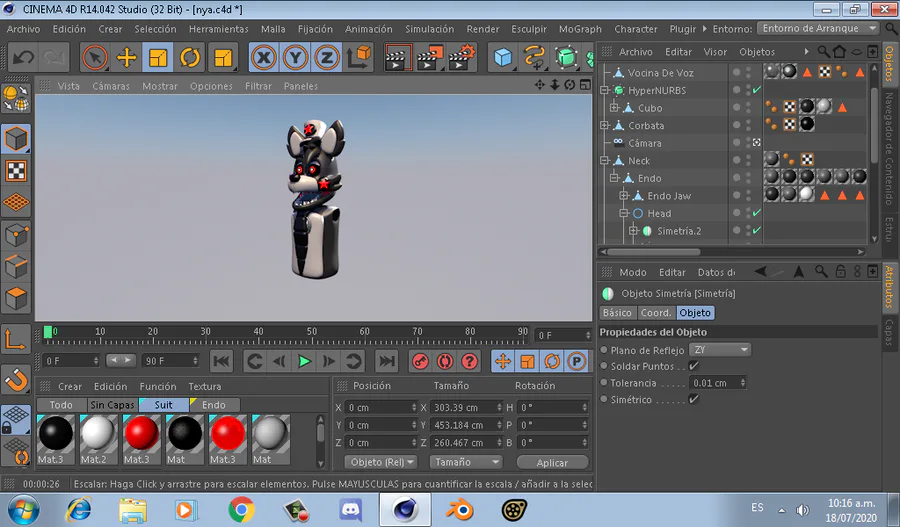This screenshot has height=527, width=900.
Task: Open the spline pen tool icon
Action: [x=534, y=57]
